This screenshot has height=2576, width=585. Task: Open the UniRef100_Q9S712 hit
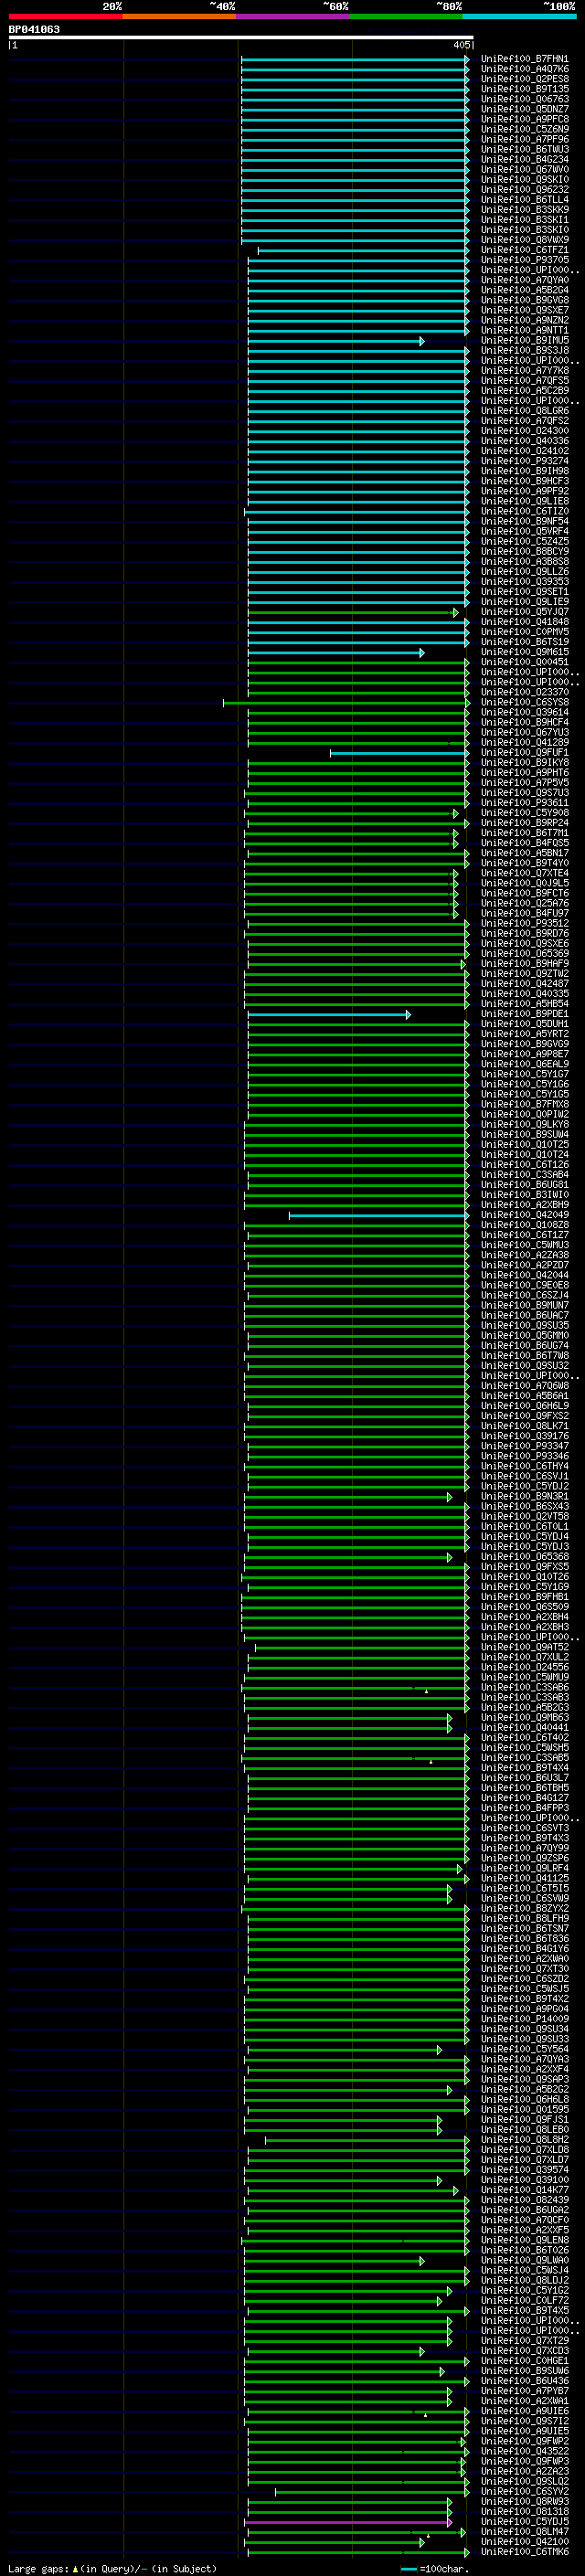[524, 2421]
